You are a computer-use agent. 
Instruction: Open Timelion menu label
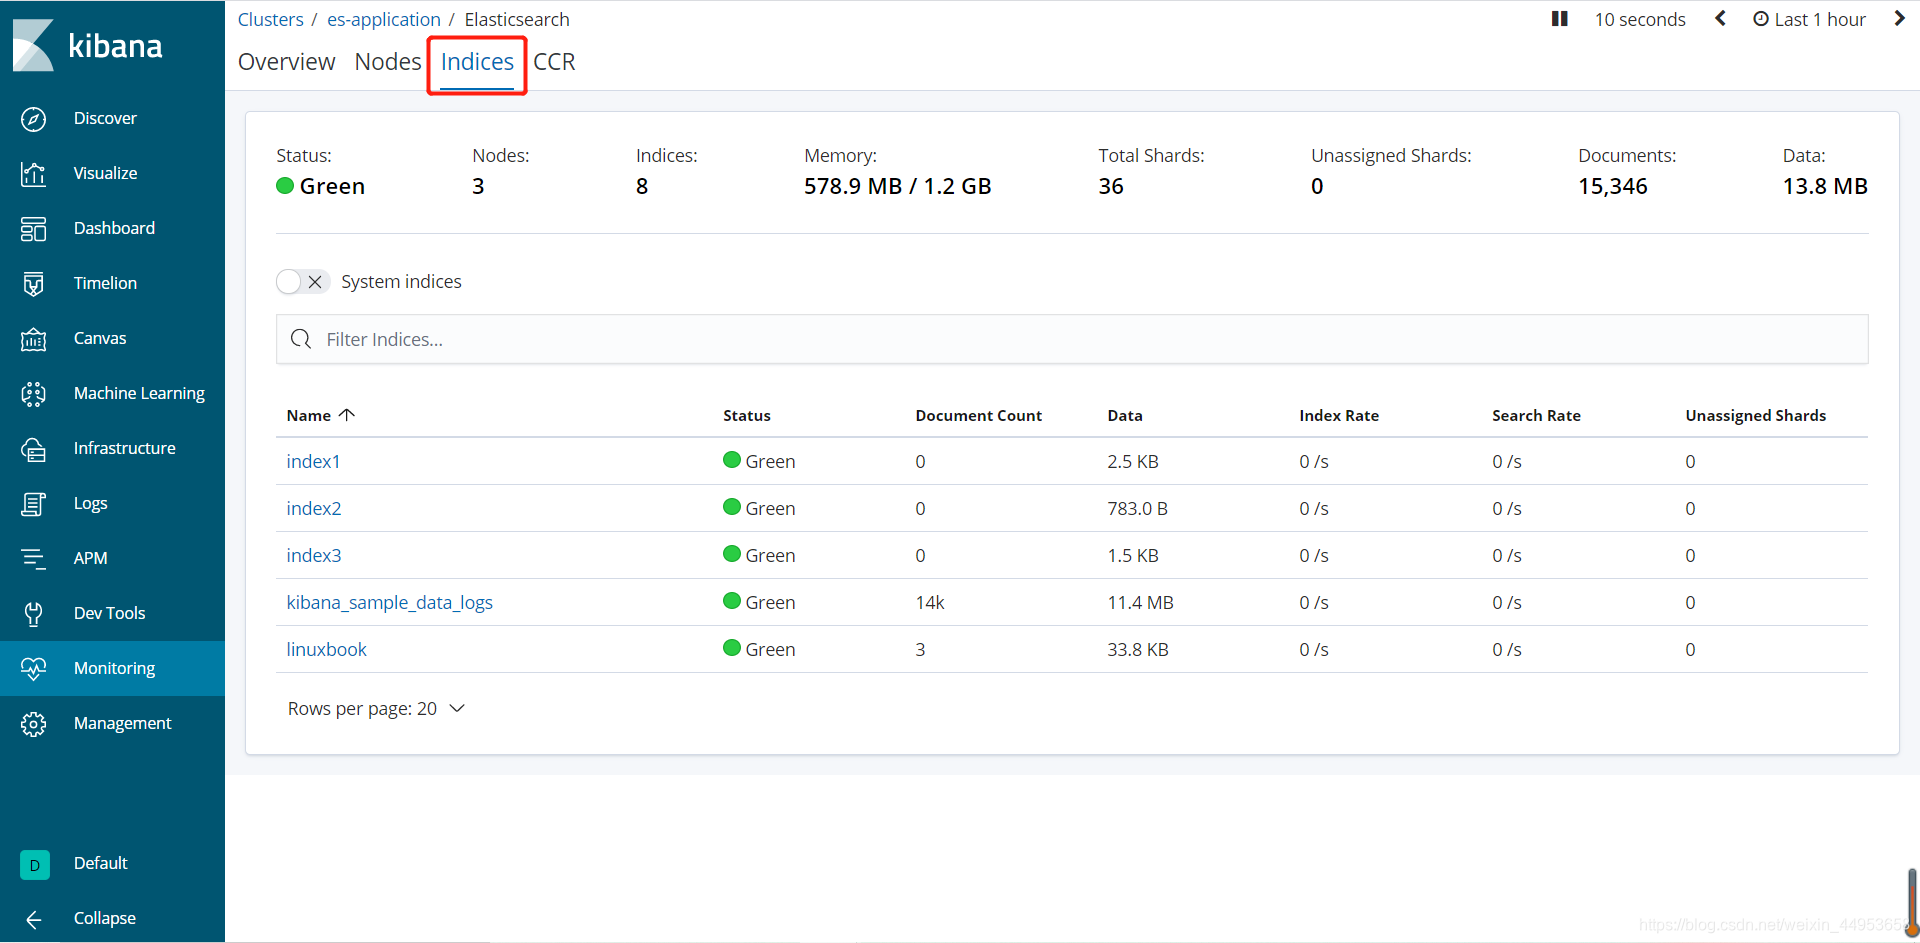click(105, 284)
